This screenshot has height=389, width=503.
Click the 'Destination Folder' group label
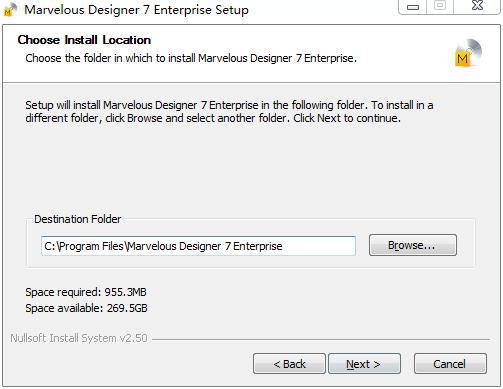(x=78, y=219)
